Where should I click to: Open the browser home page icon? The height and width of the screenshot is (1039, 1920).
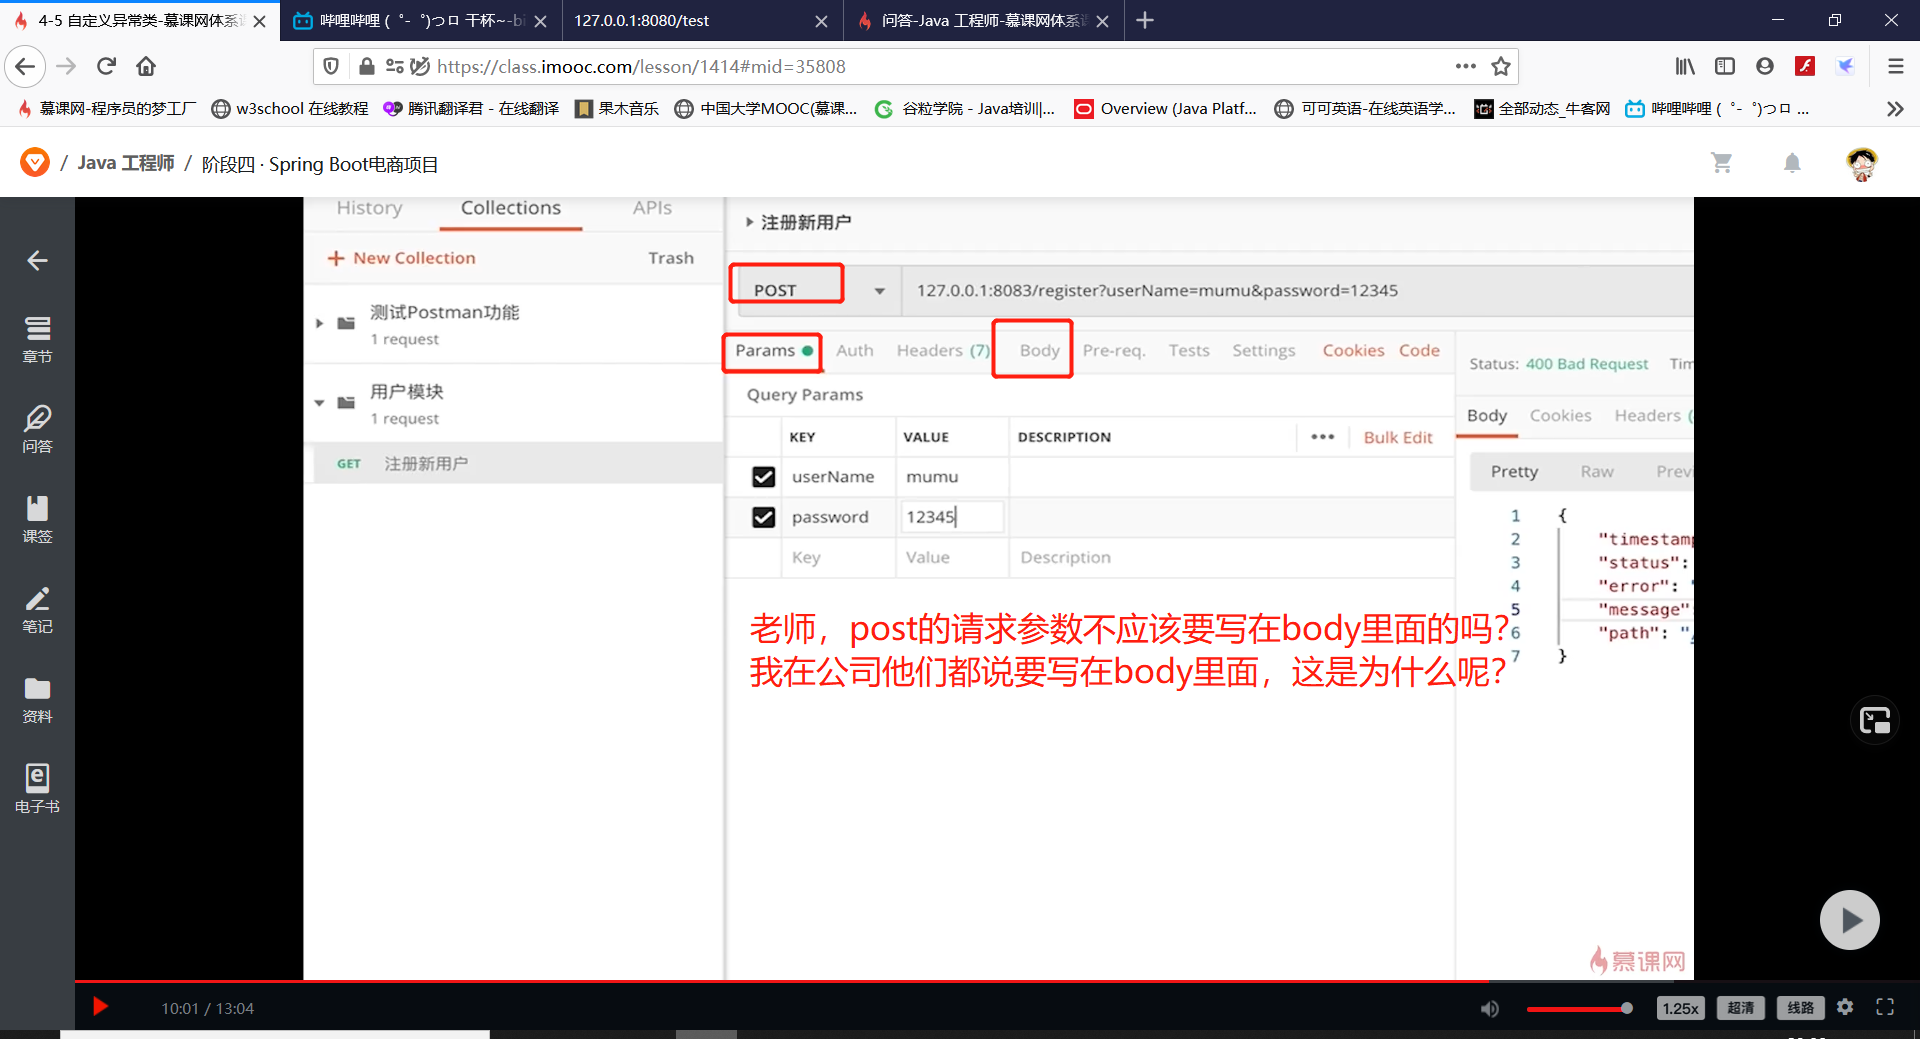point(146,66)
